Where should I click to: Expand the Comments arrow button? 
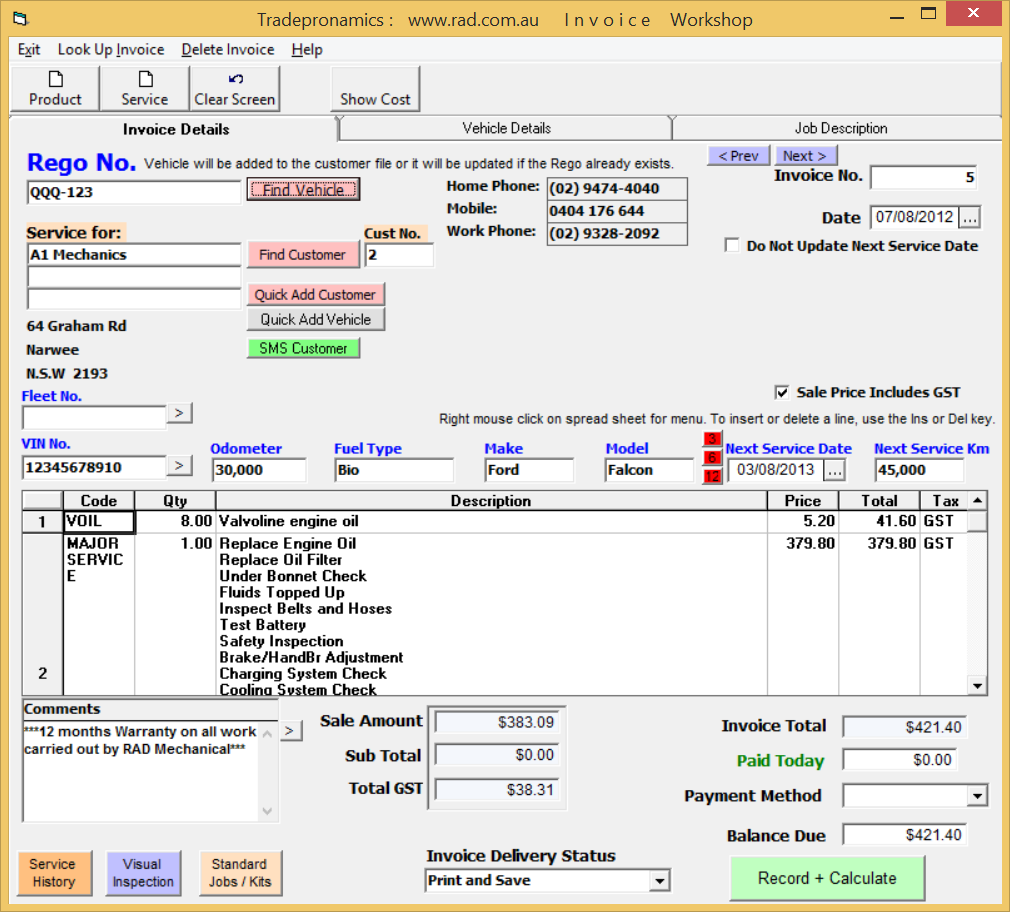290,731
